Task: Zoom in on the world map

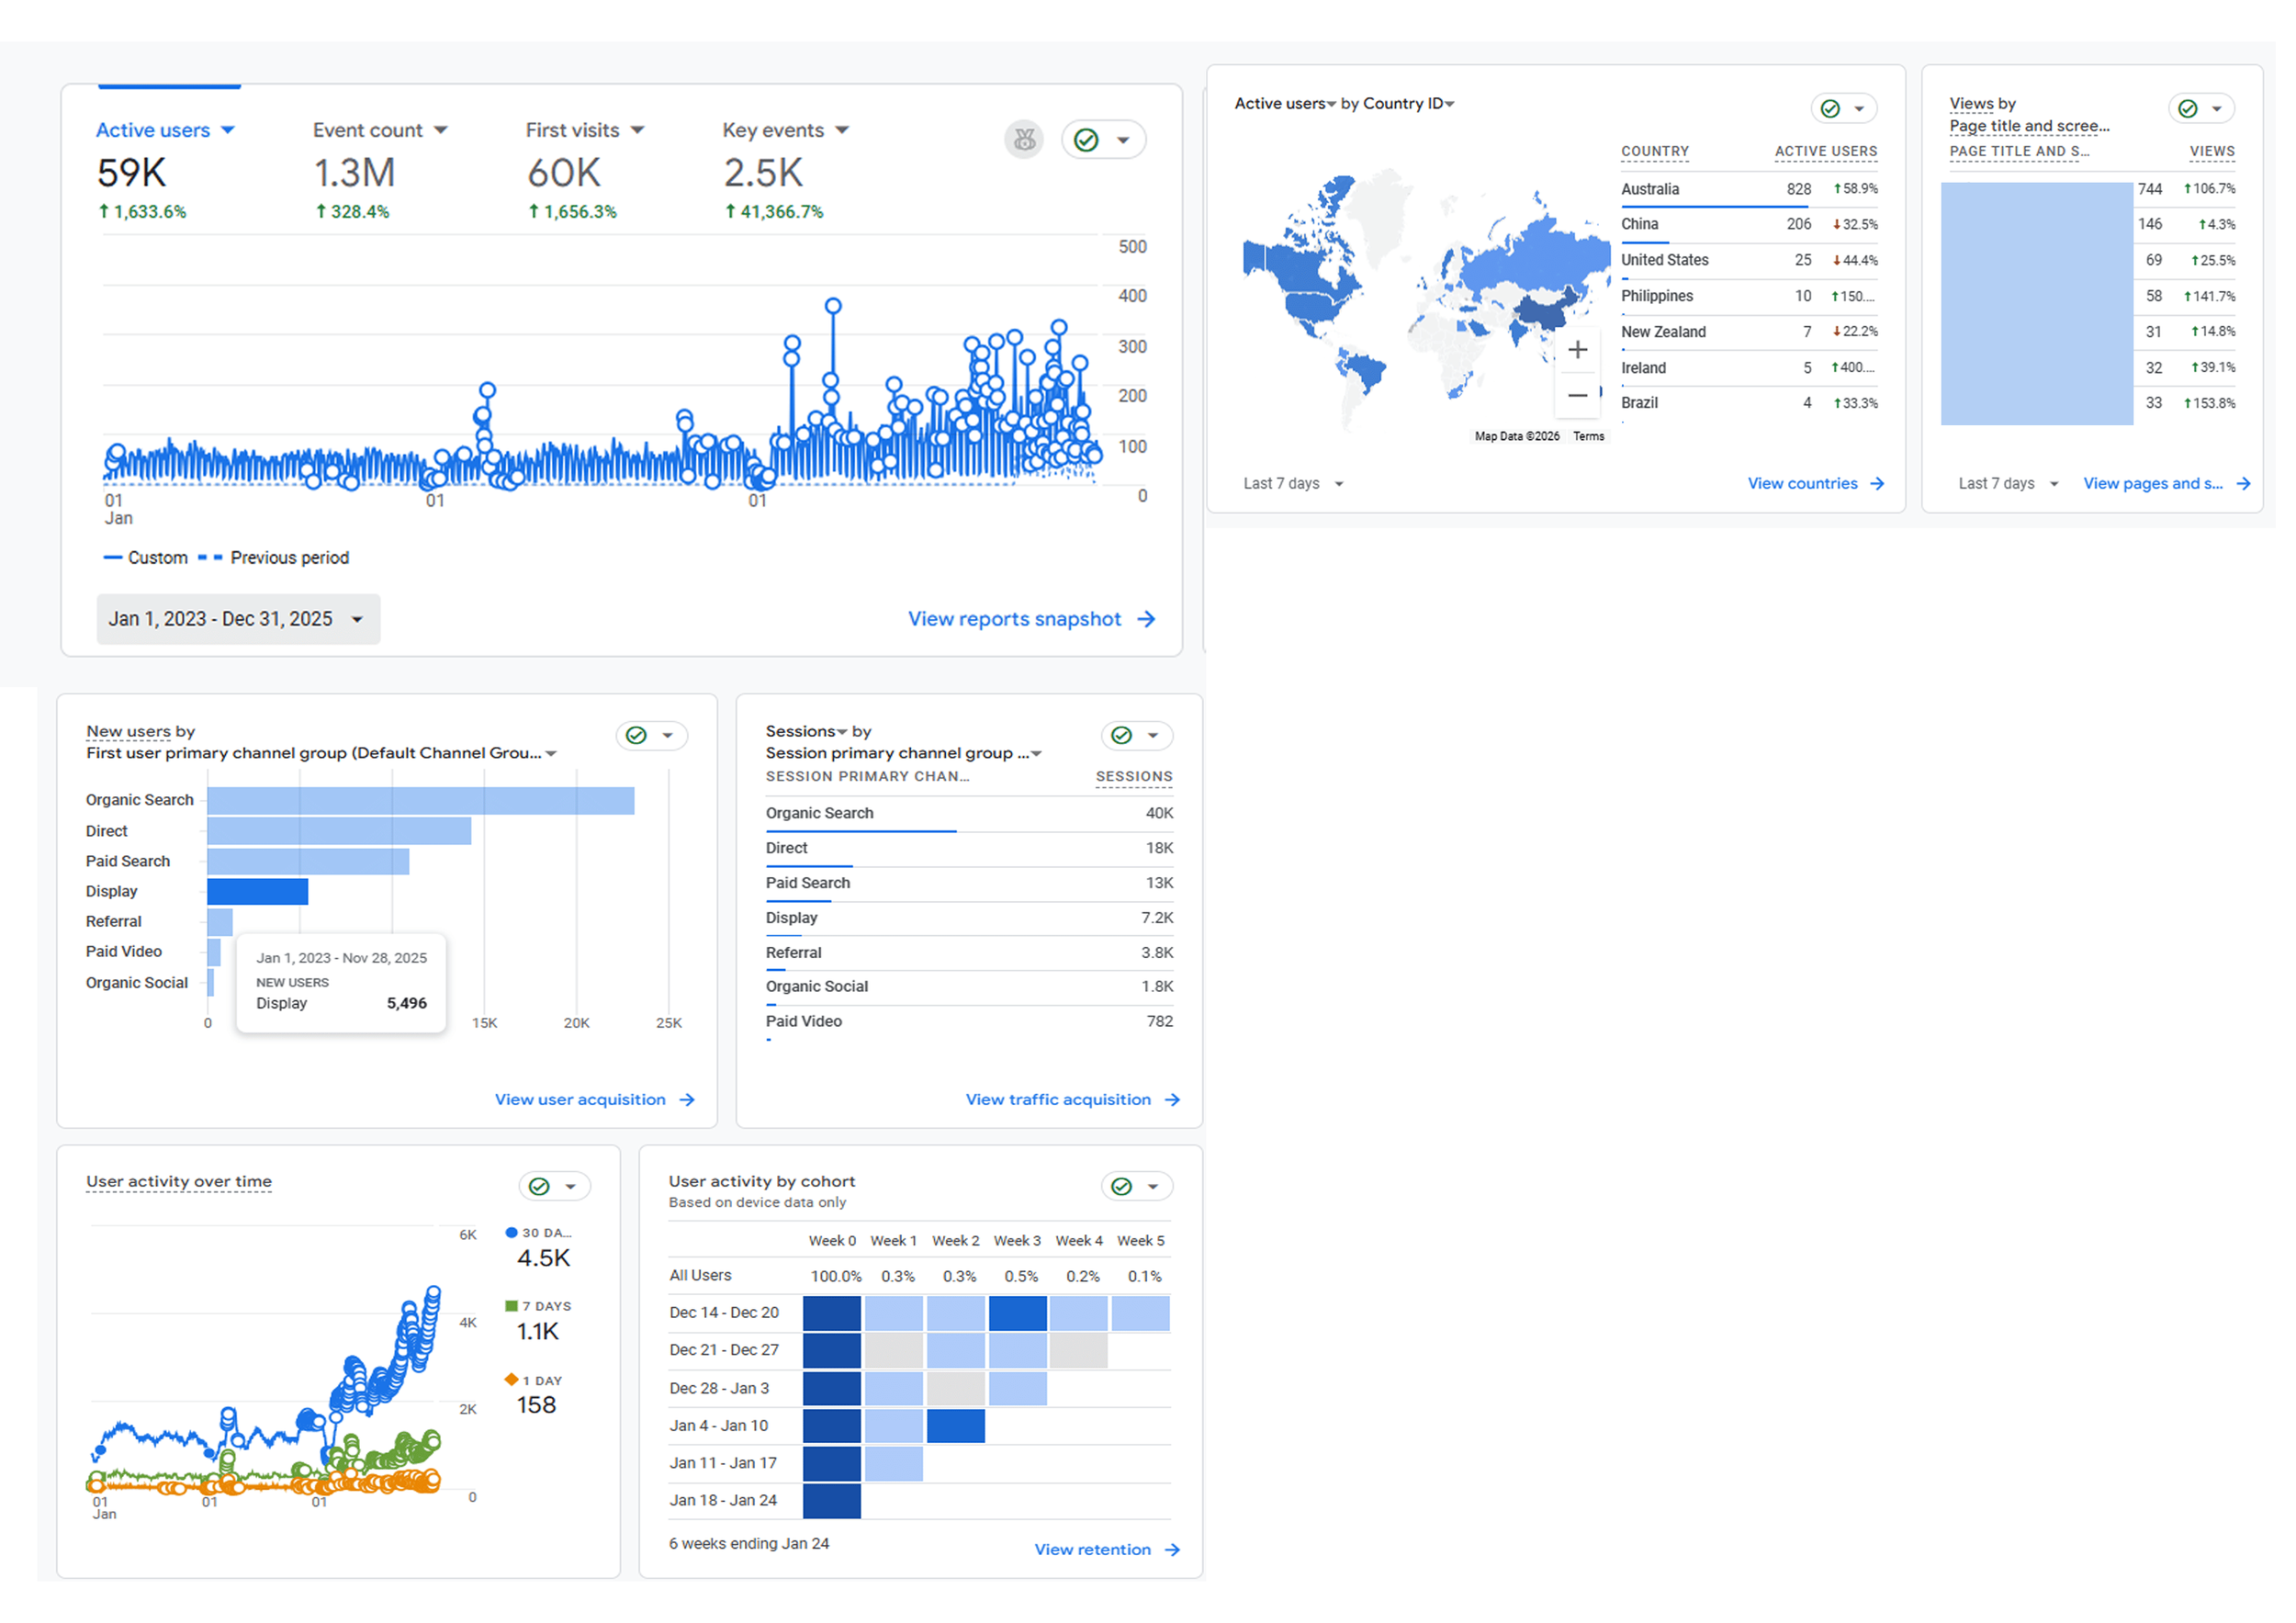Action: 1579,349
